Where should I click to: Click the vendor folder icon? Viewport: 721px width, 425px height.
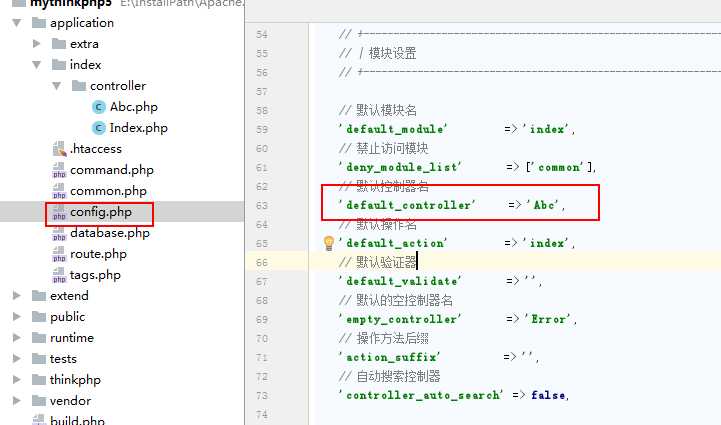click(x=39, y=401)
